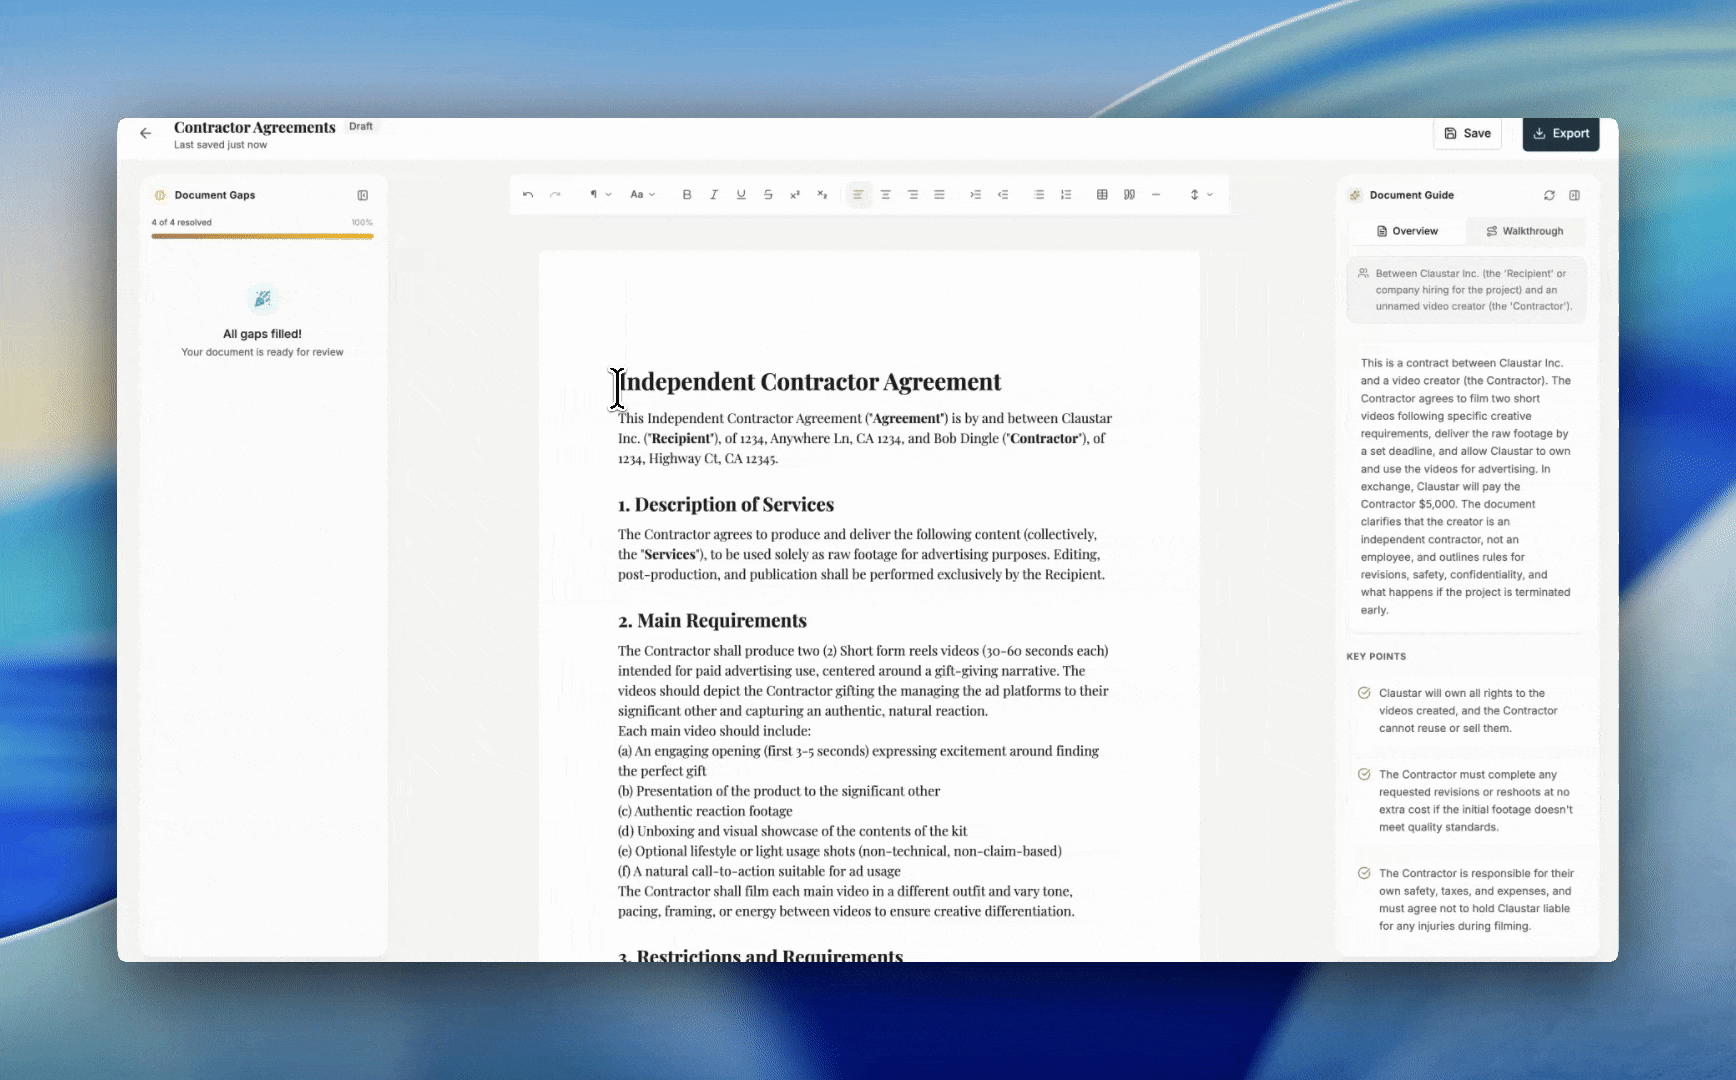Viewport: 1736px width, 1080px height.
Task: Refresh the Document Guide
Action: pyautogui.click(x=1549, y=195)
